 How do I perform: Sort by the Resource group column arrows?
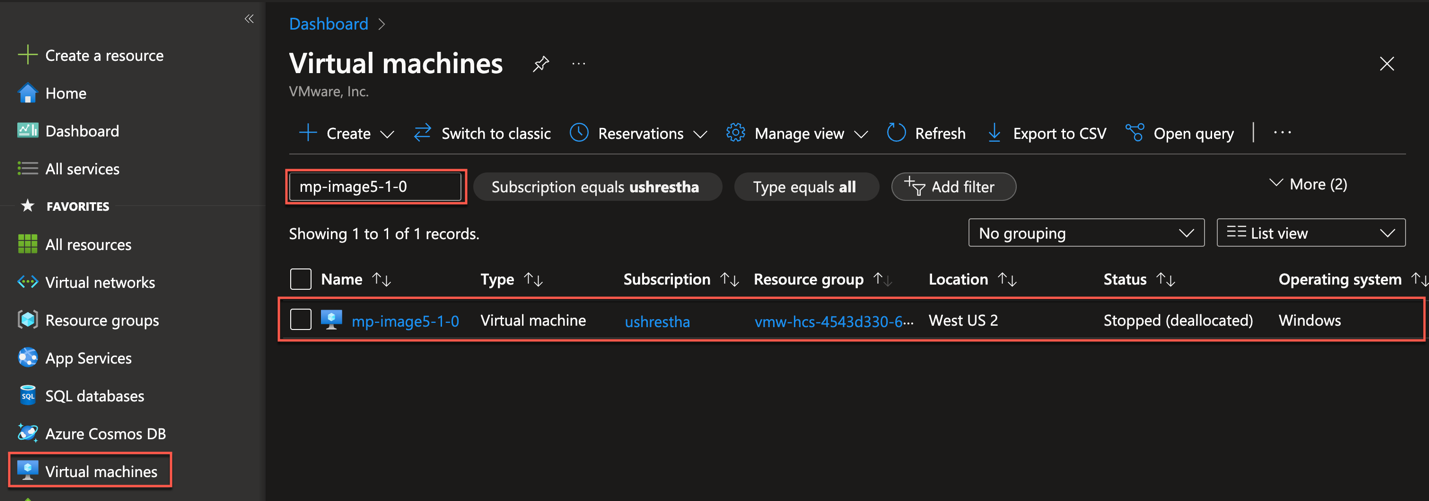click(x=883, y=280)
